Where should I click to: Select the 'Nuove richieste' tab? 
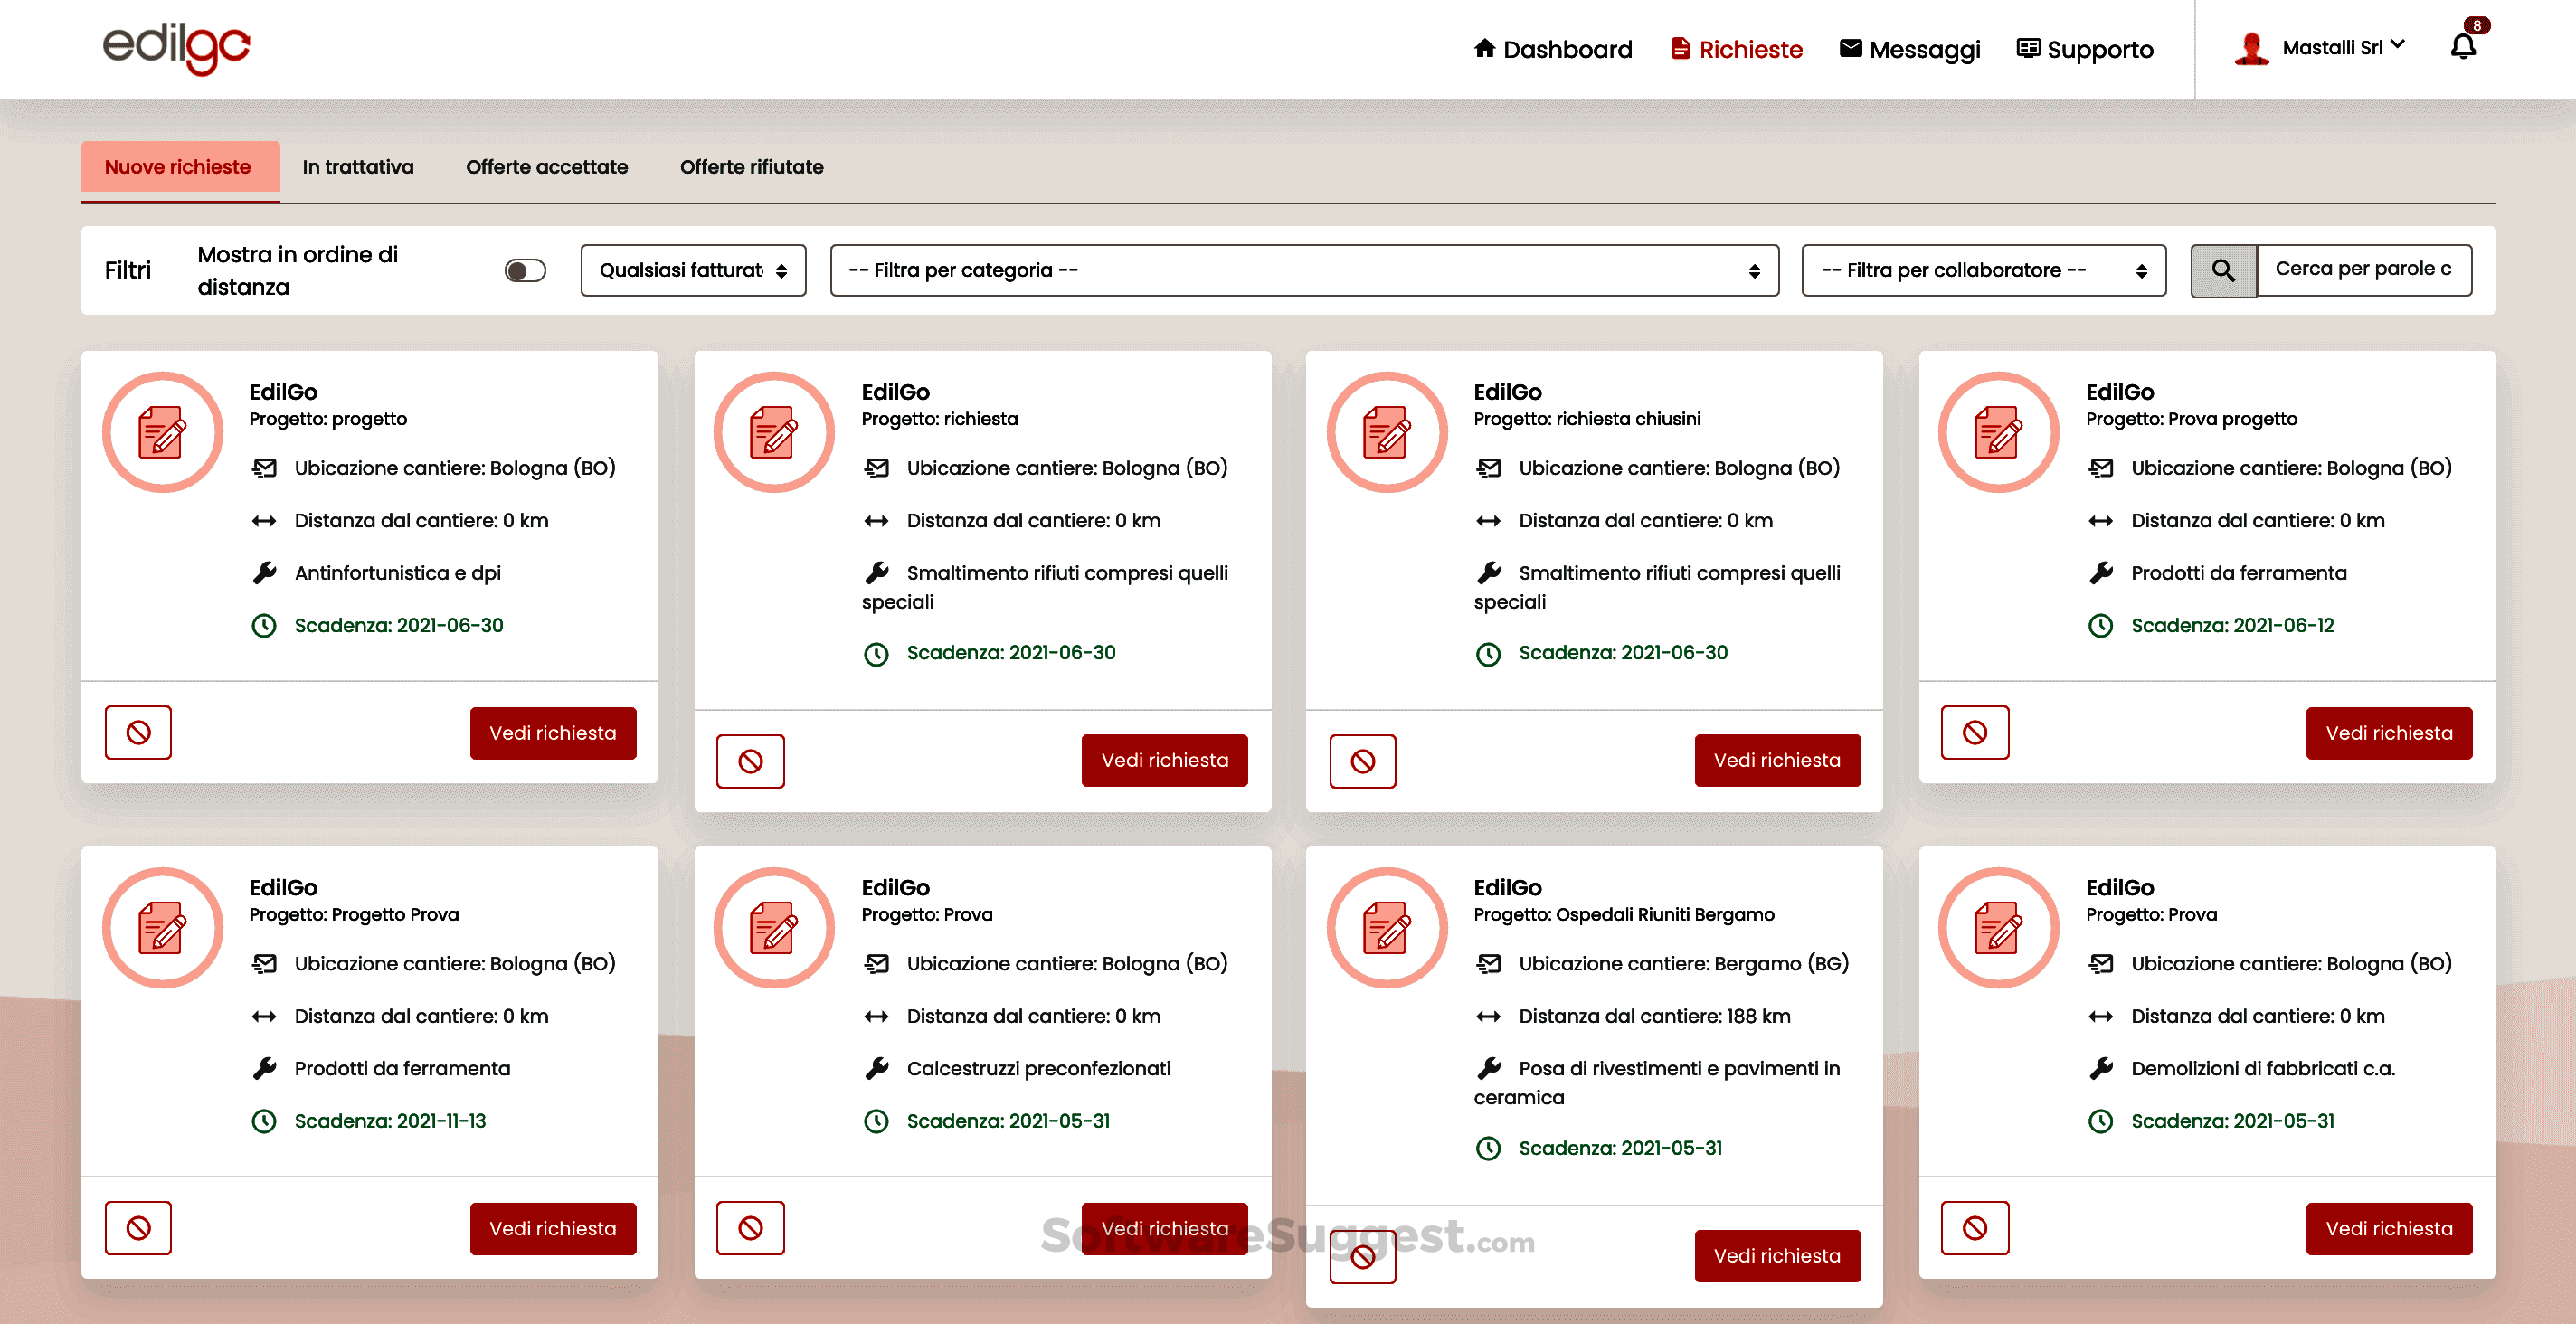tap(180, 167)
